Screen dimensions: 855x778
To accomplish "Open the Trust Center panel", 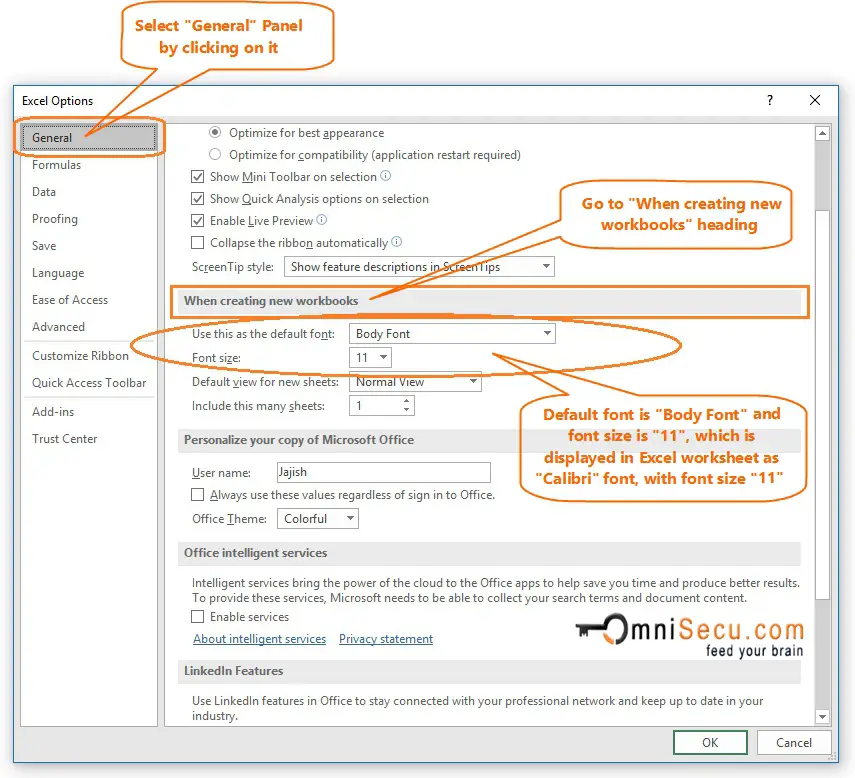I will point(64,439).
